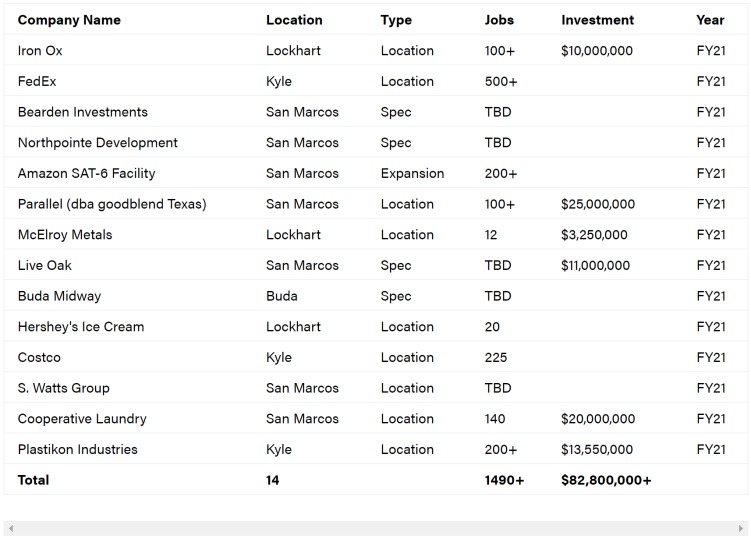Select the 'Type' column header
751x539 pixels.
(396, 20)
